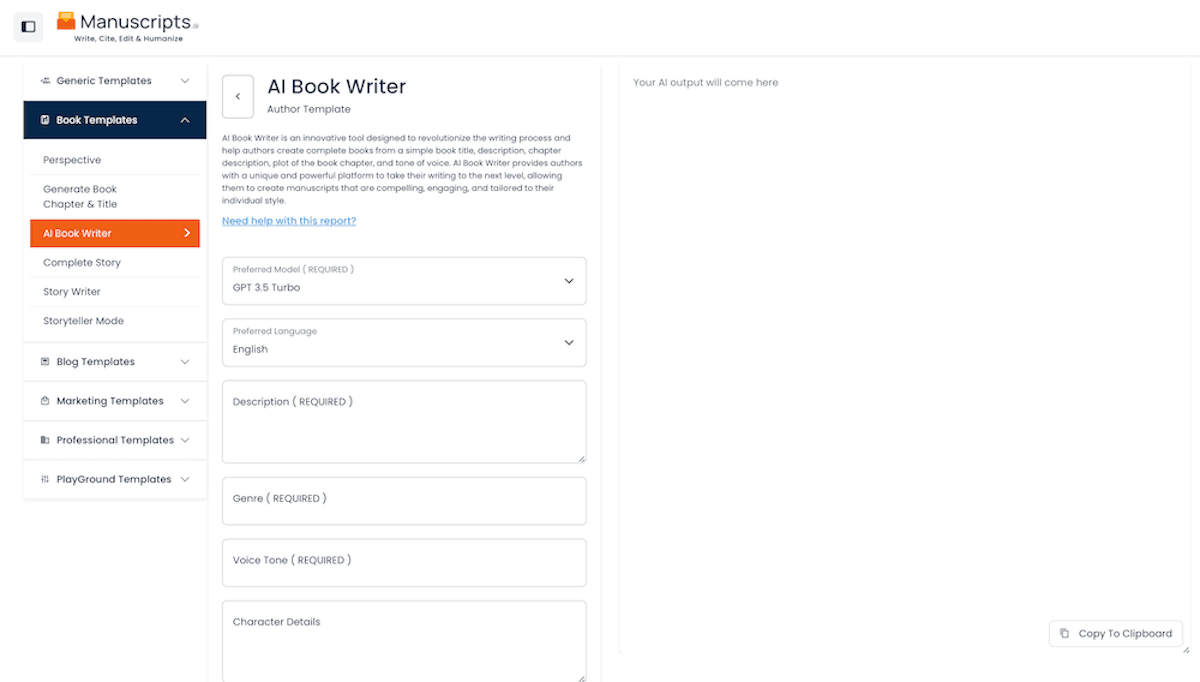This screenshot has width=1200, height=682.
Task: Click the Manuscripts logo icon
Action: [66, 21]
